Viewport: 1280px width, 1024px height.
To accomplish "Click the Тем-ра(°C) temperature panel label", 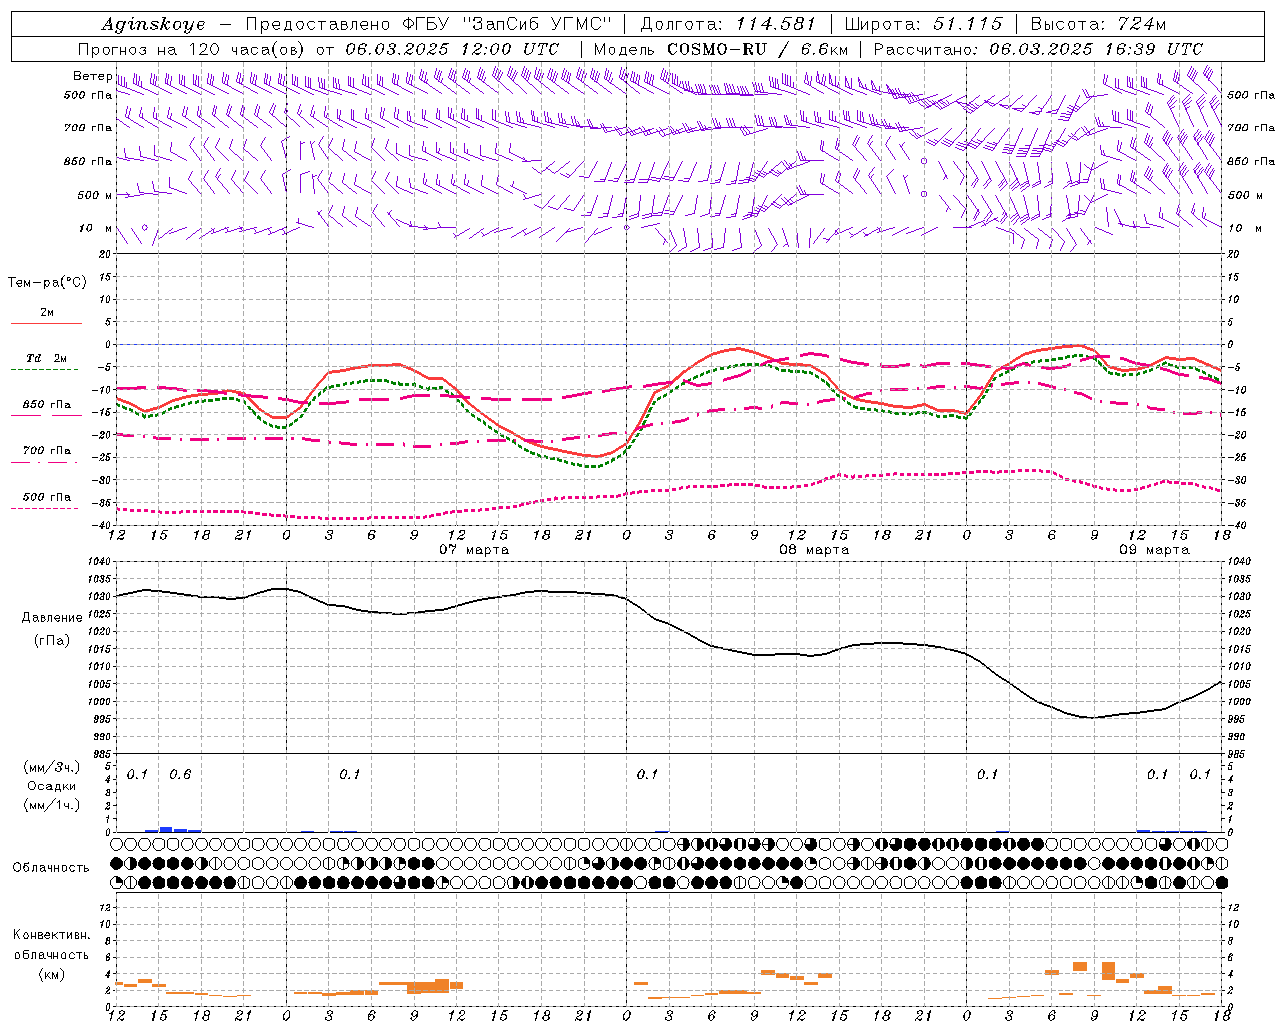I will (47, 283).
